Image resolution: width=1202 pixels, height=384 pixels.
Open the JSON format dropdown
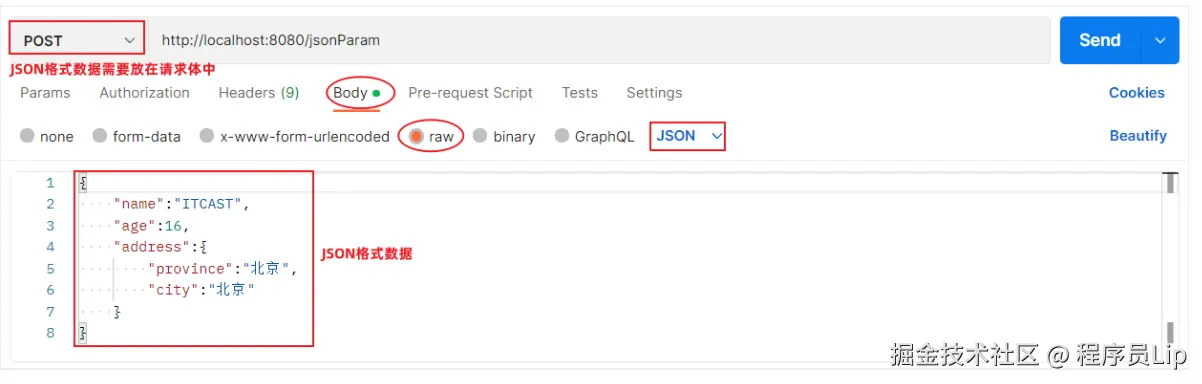tap(688, 136)
